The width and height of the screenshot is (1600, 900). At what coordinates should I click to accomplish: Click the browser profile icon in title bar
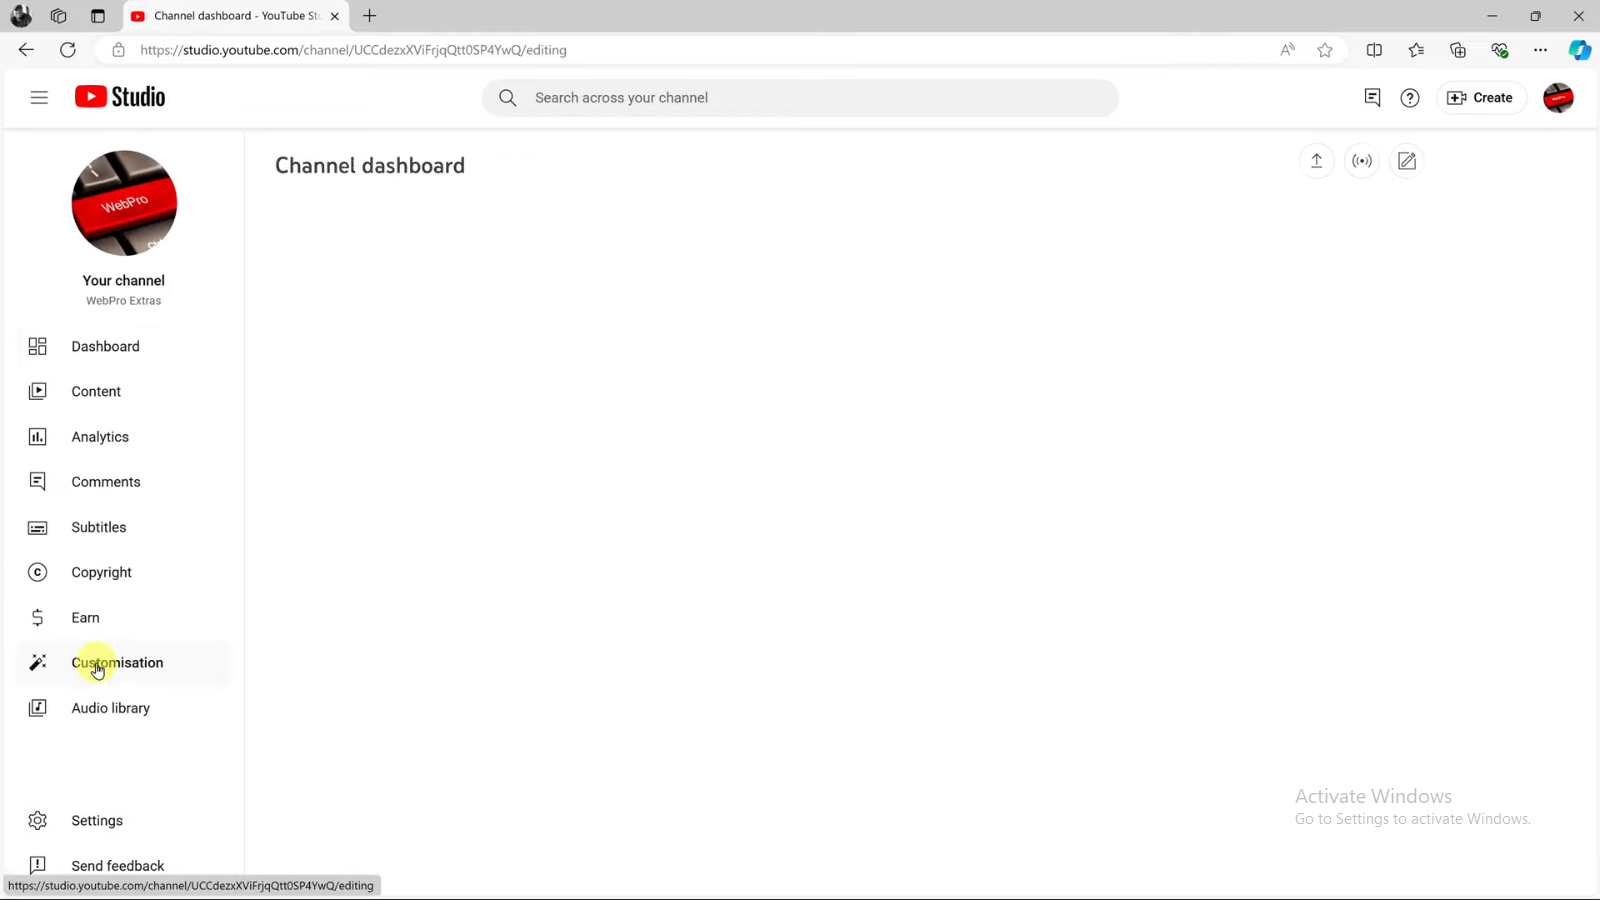tap(20, 16)
